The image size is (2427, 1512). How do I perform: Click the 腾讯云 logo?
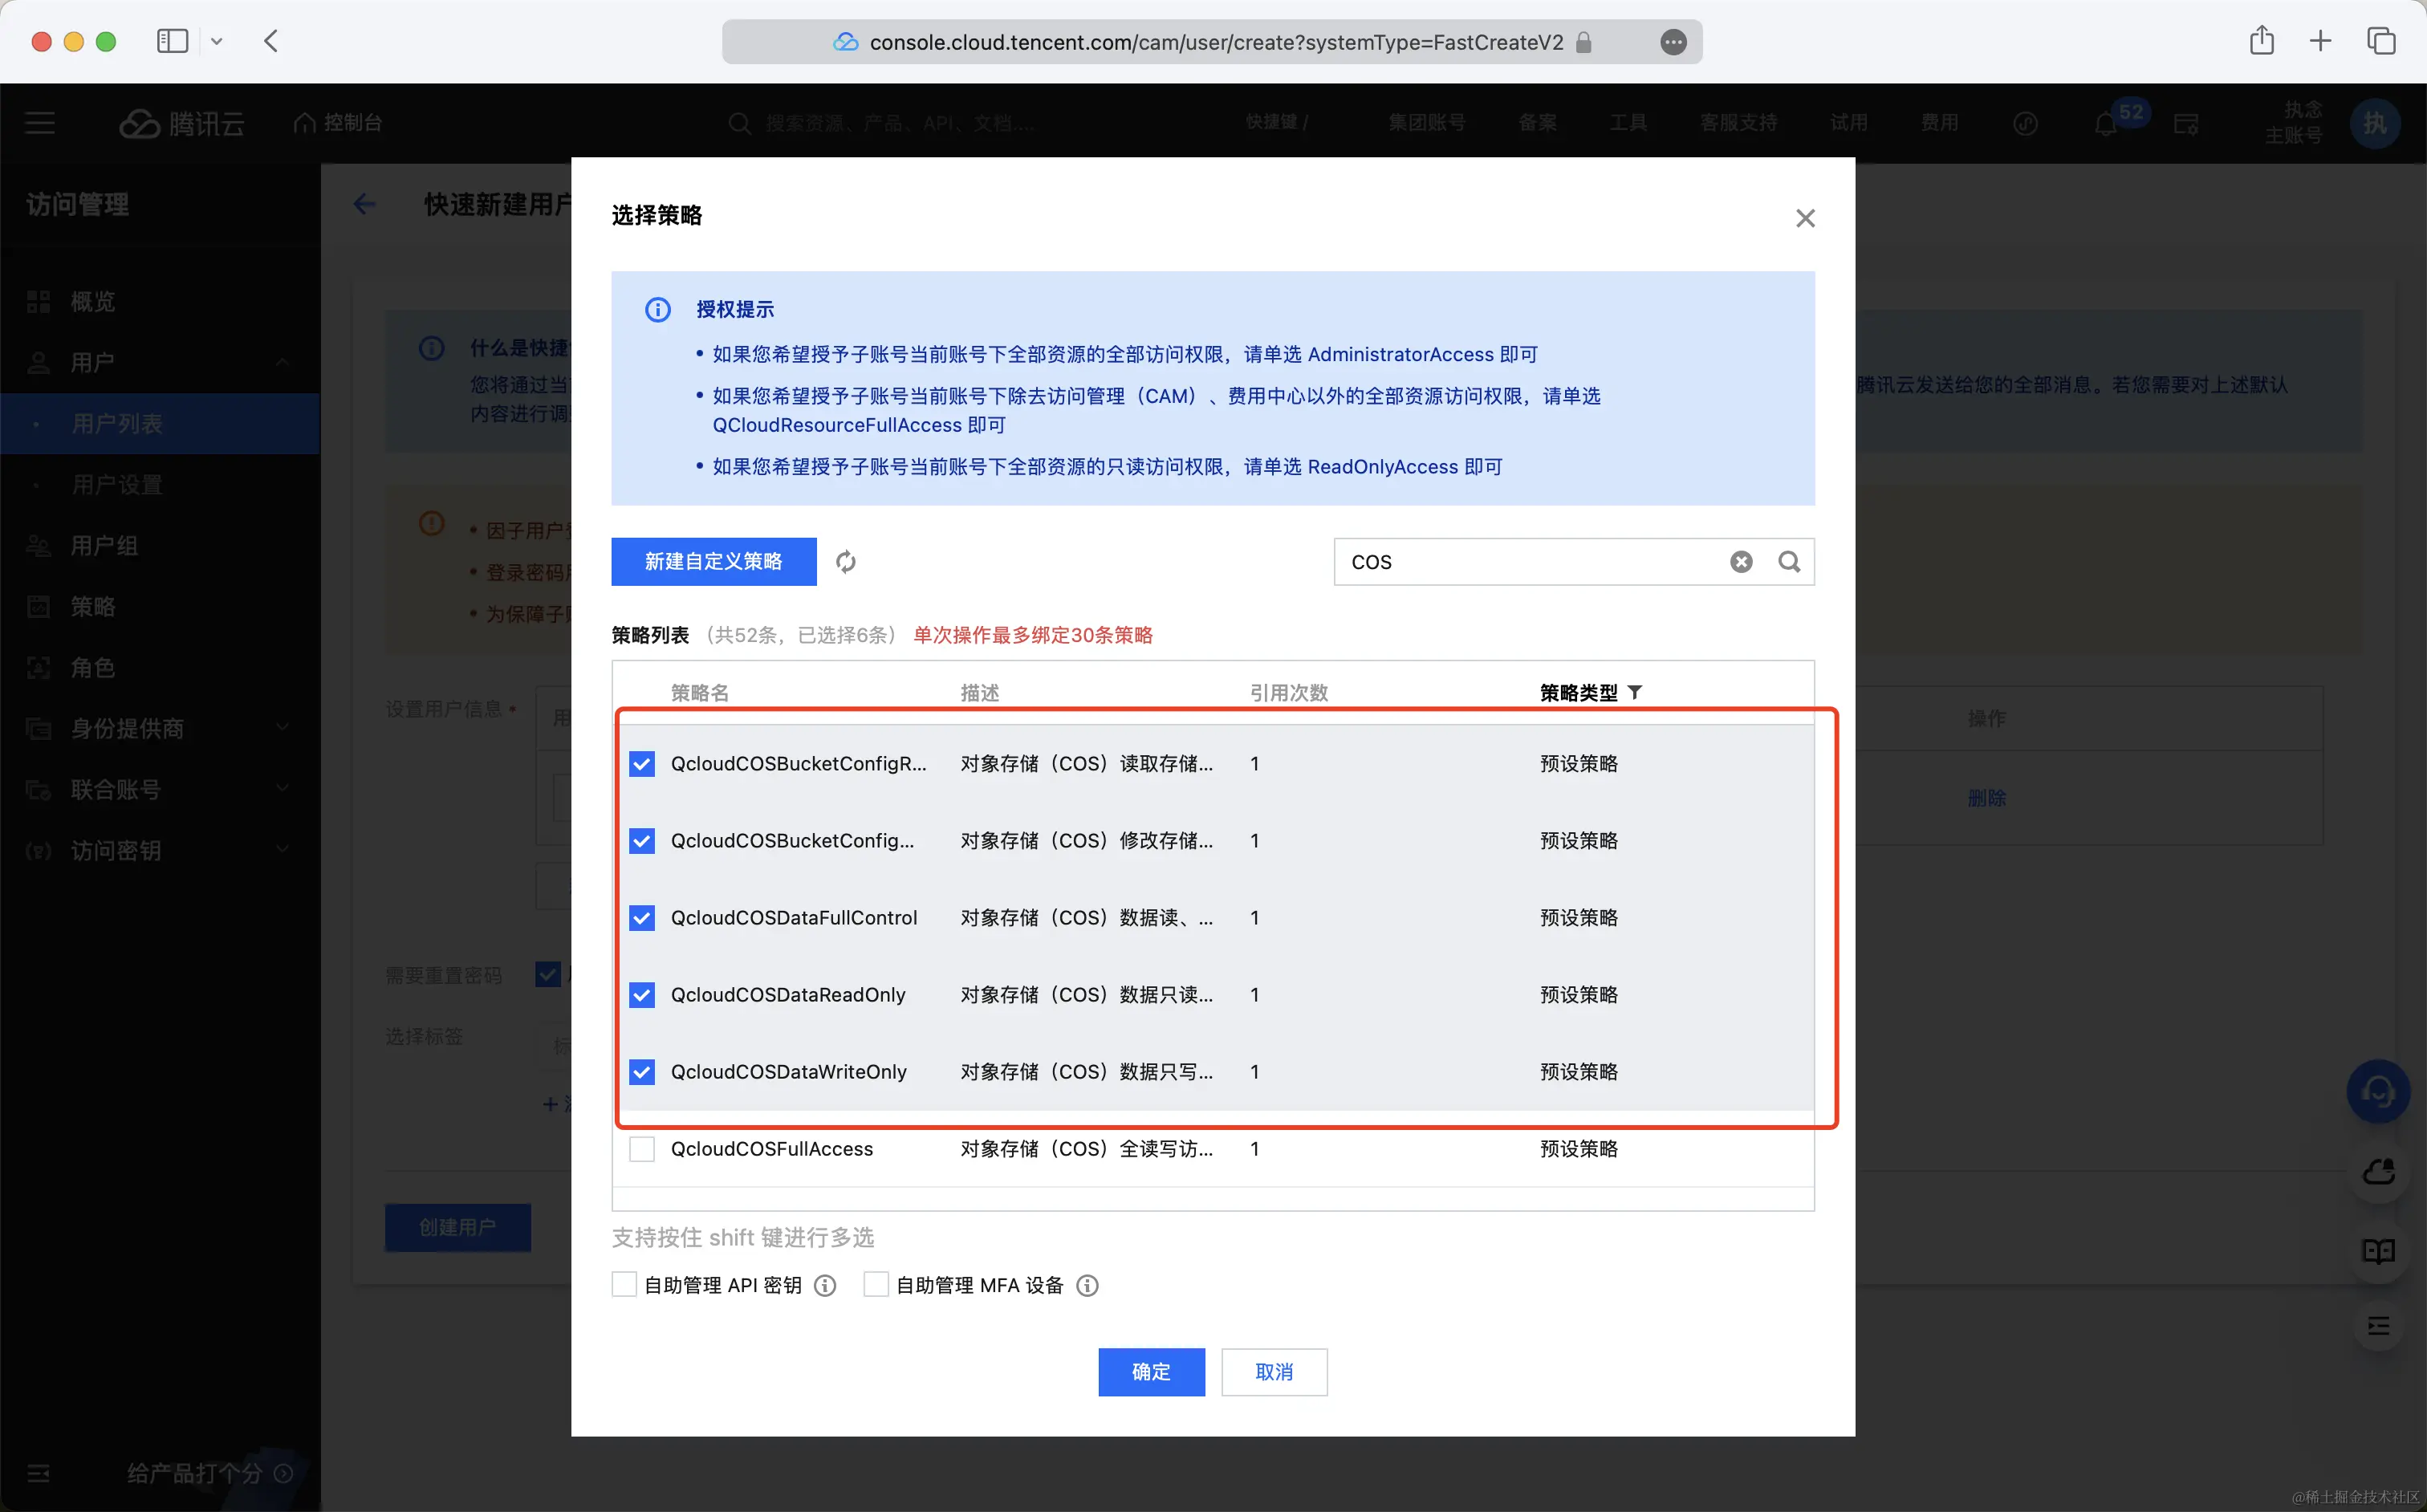(x=182, y=123)
